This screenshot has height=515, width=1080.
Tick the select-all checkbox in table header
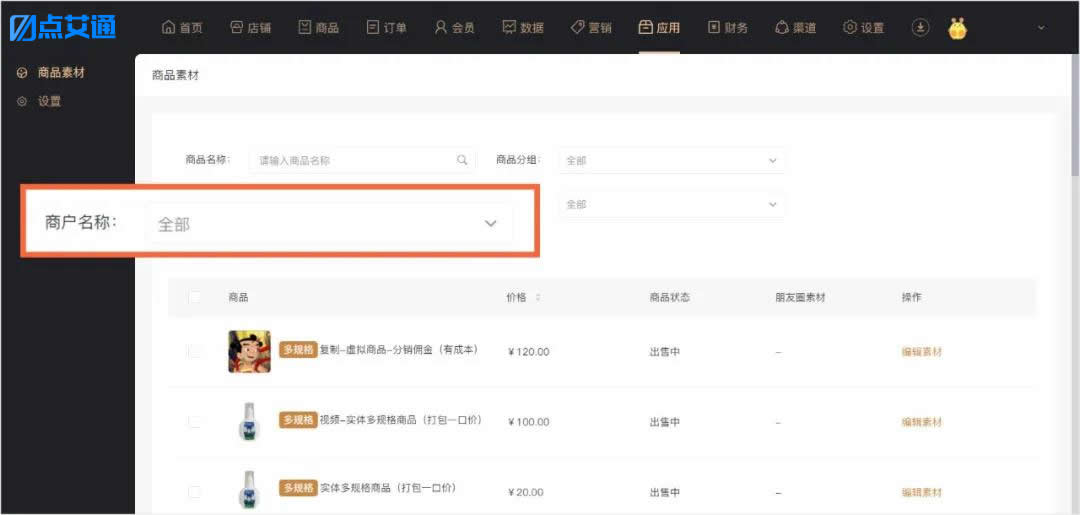pos(195,297)
